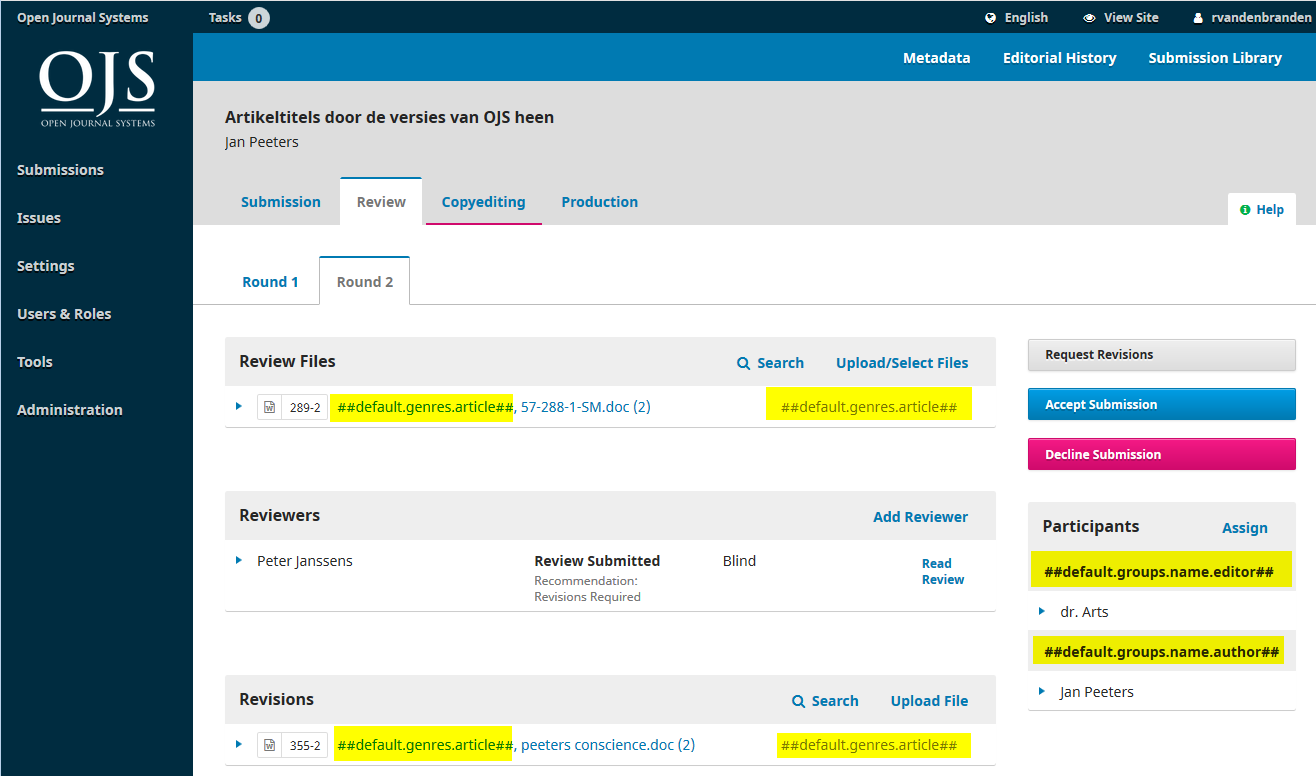The height and width of the screenshot is (776, 1316).
Task: Click the Review Submitted status text
Action: (x=597, y=561)
